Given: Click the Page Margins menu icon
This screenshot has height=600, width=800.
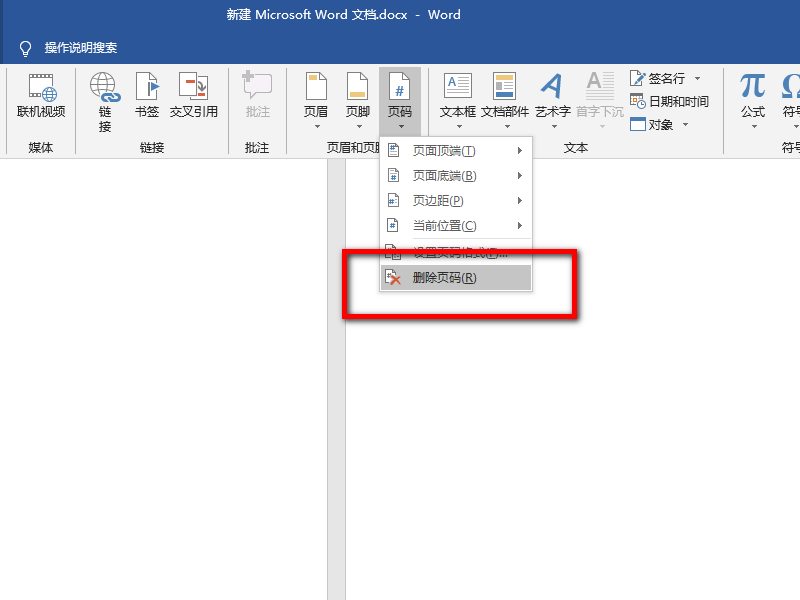Looking at the screenshot, I should pos(393,201).
